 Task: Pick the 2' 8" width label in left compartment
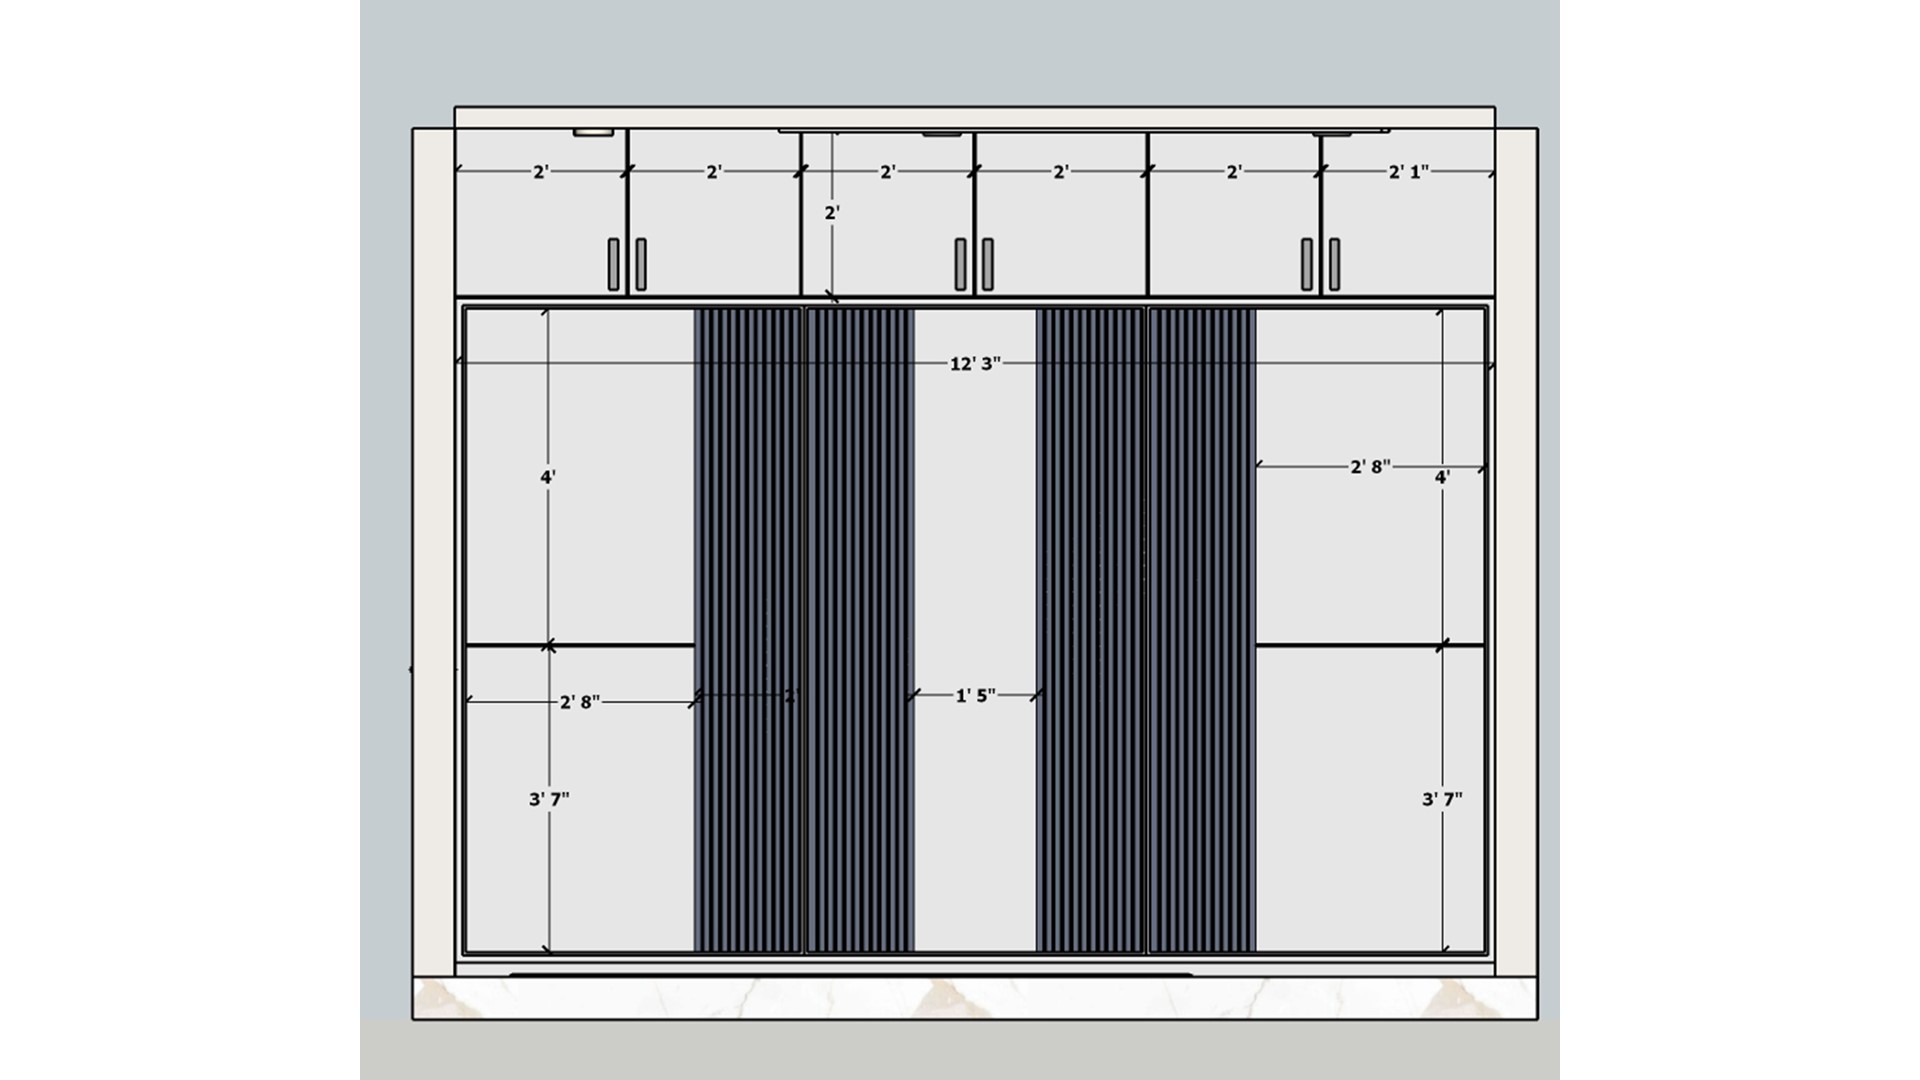click(580, 702)
